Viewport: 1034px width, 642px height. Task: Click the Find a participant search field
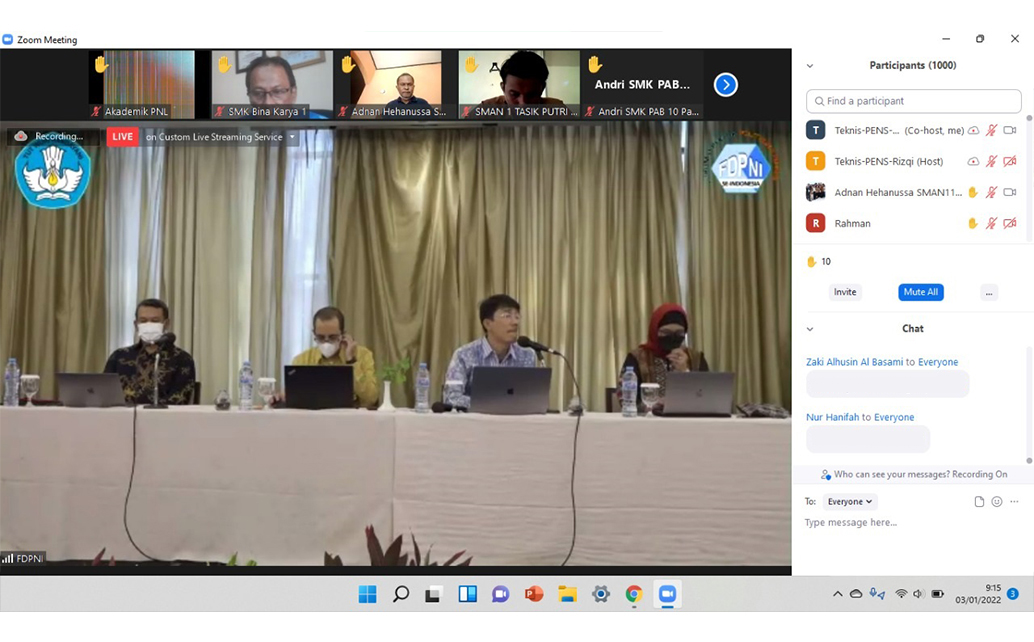tap(914, 101)
